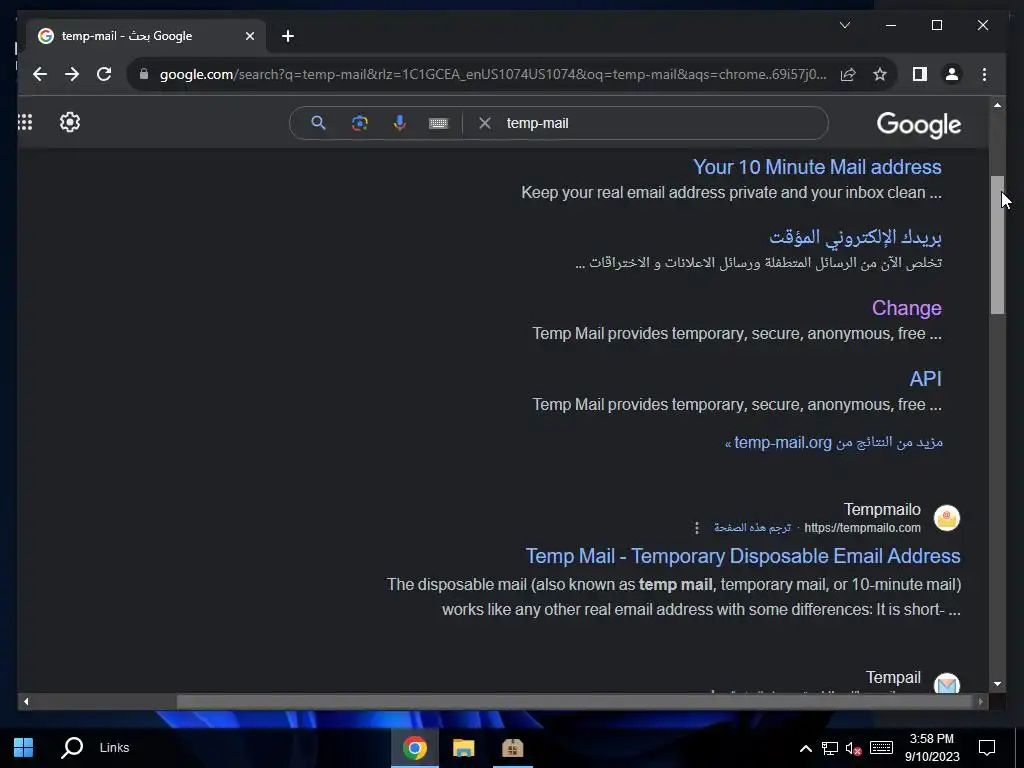This screenshot has width=1024, height=768.
Task: Translate the Tempmailo page link
Action: click(x=752, y=528)
